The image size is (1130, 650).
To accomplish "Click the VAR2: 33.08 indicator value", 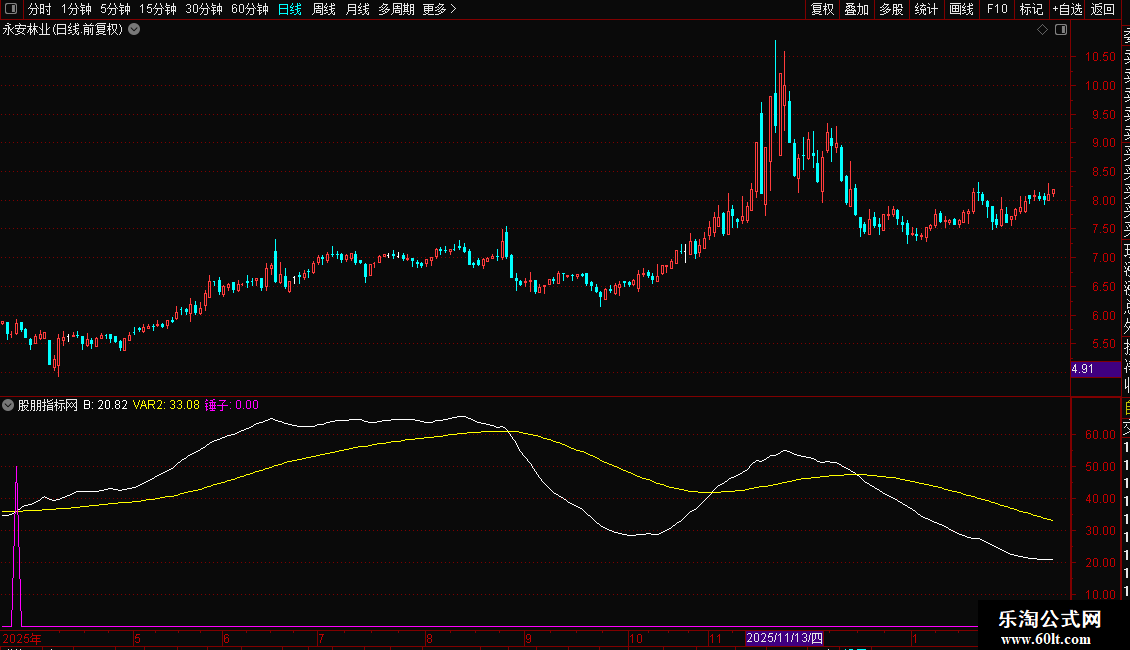I will [166, 405].
